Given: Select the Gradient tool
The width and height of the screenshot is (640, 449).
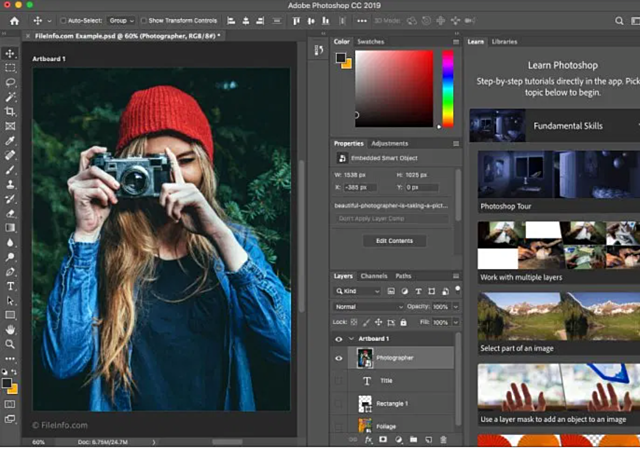Looking at the screenshot, I should coord(10,228).
